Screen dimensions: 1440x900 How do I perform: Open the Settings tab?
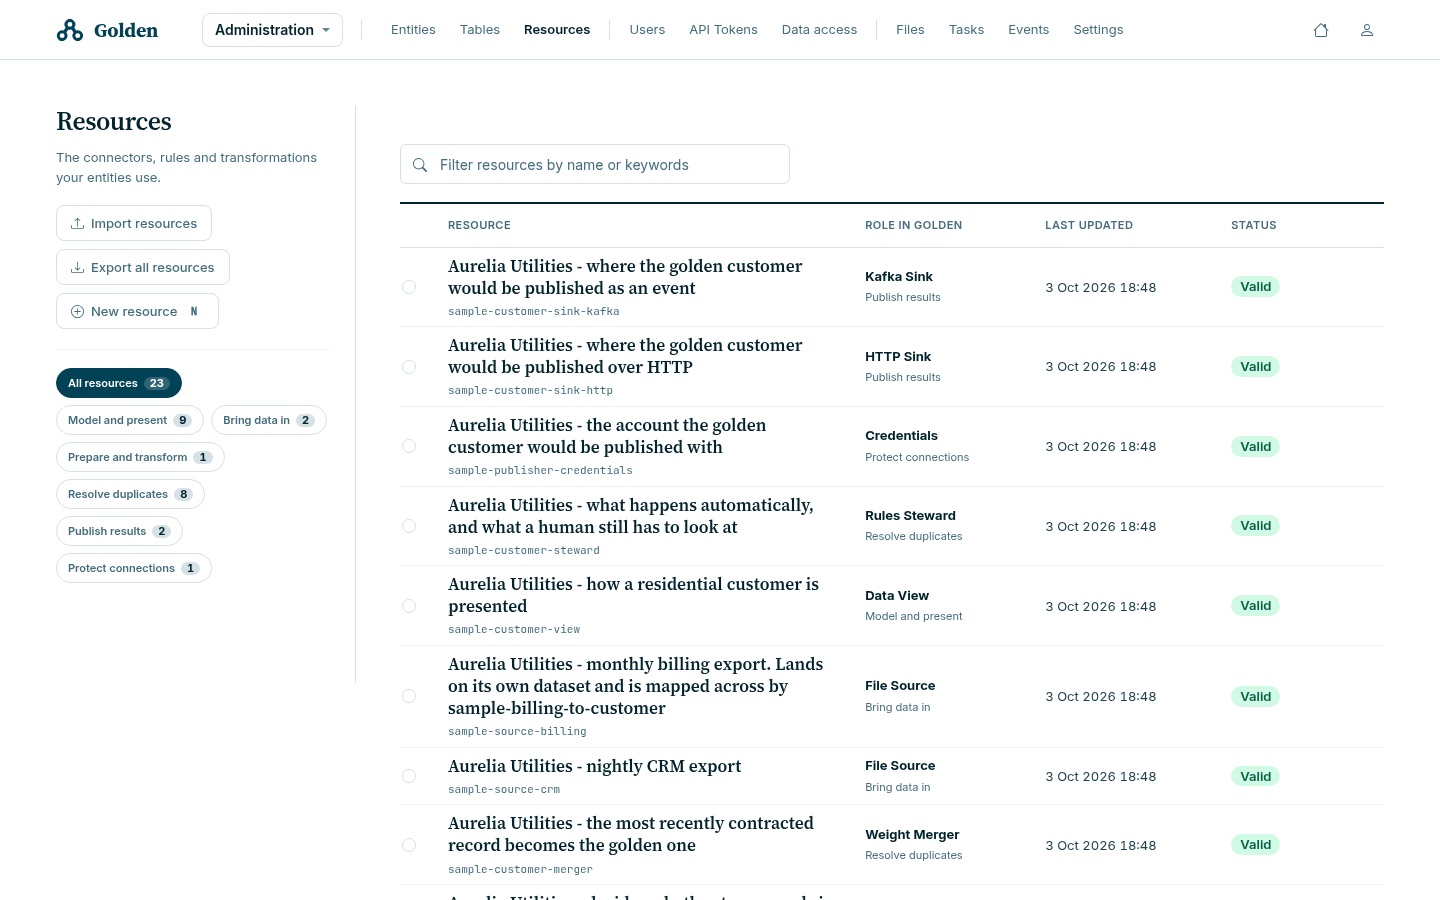click(1098, 30)
